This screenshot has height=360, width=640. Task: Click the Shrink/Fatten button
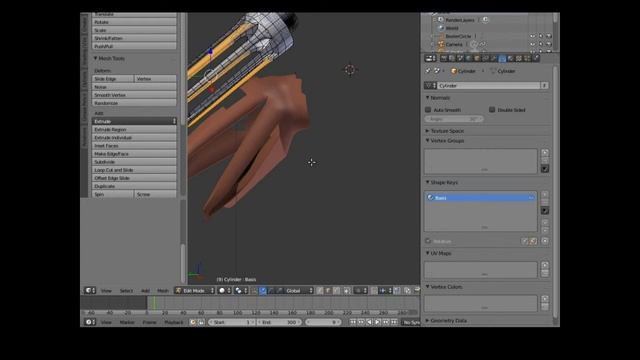coord(134,38)
